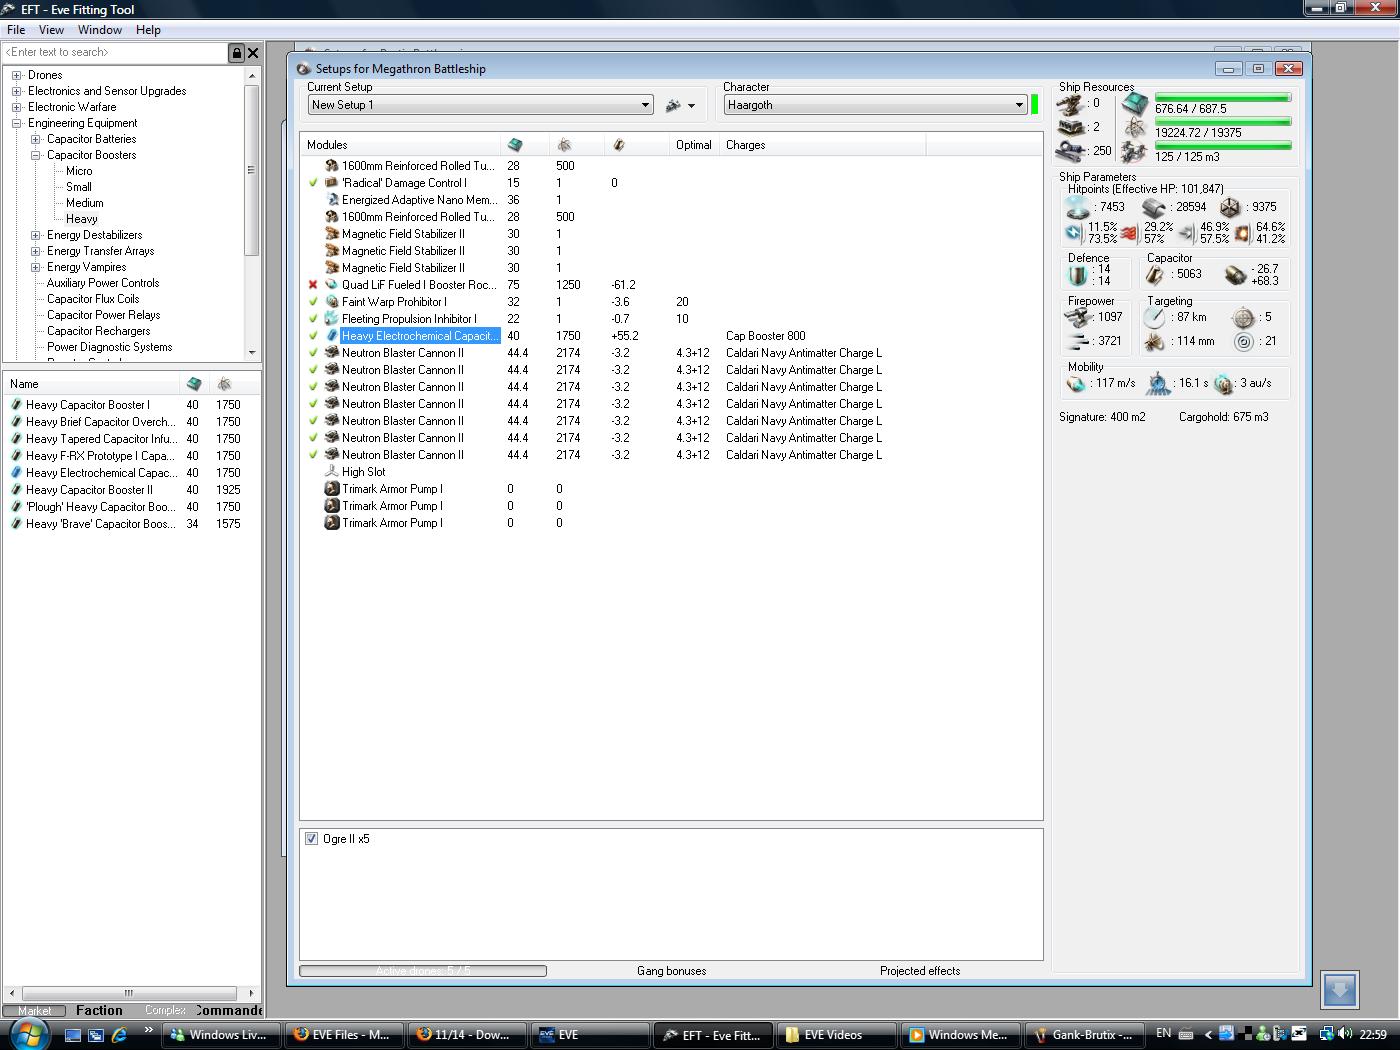This screenshot has height=1050, width=1400.
Task: Toggle status of Faint Warp Prohibitor I
Action: (x=313, y=302)
